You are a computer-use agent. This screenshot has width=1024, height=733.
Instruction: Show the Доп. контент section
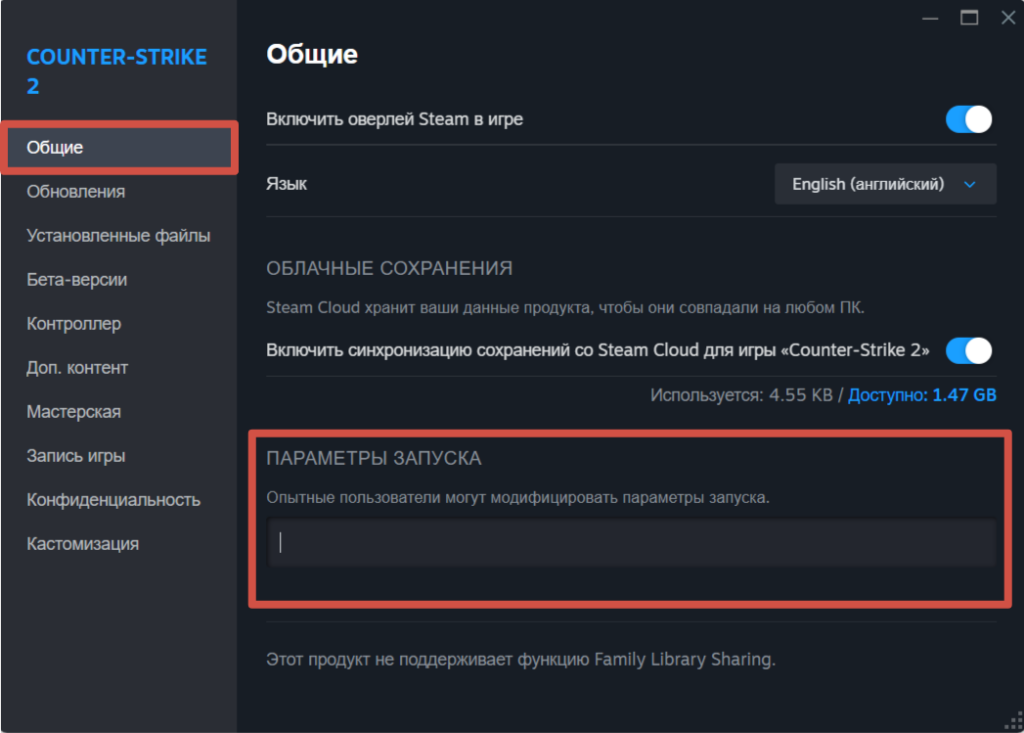click(77, 368)
